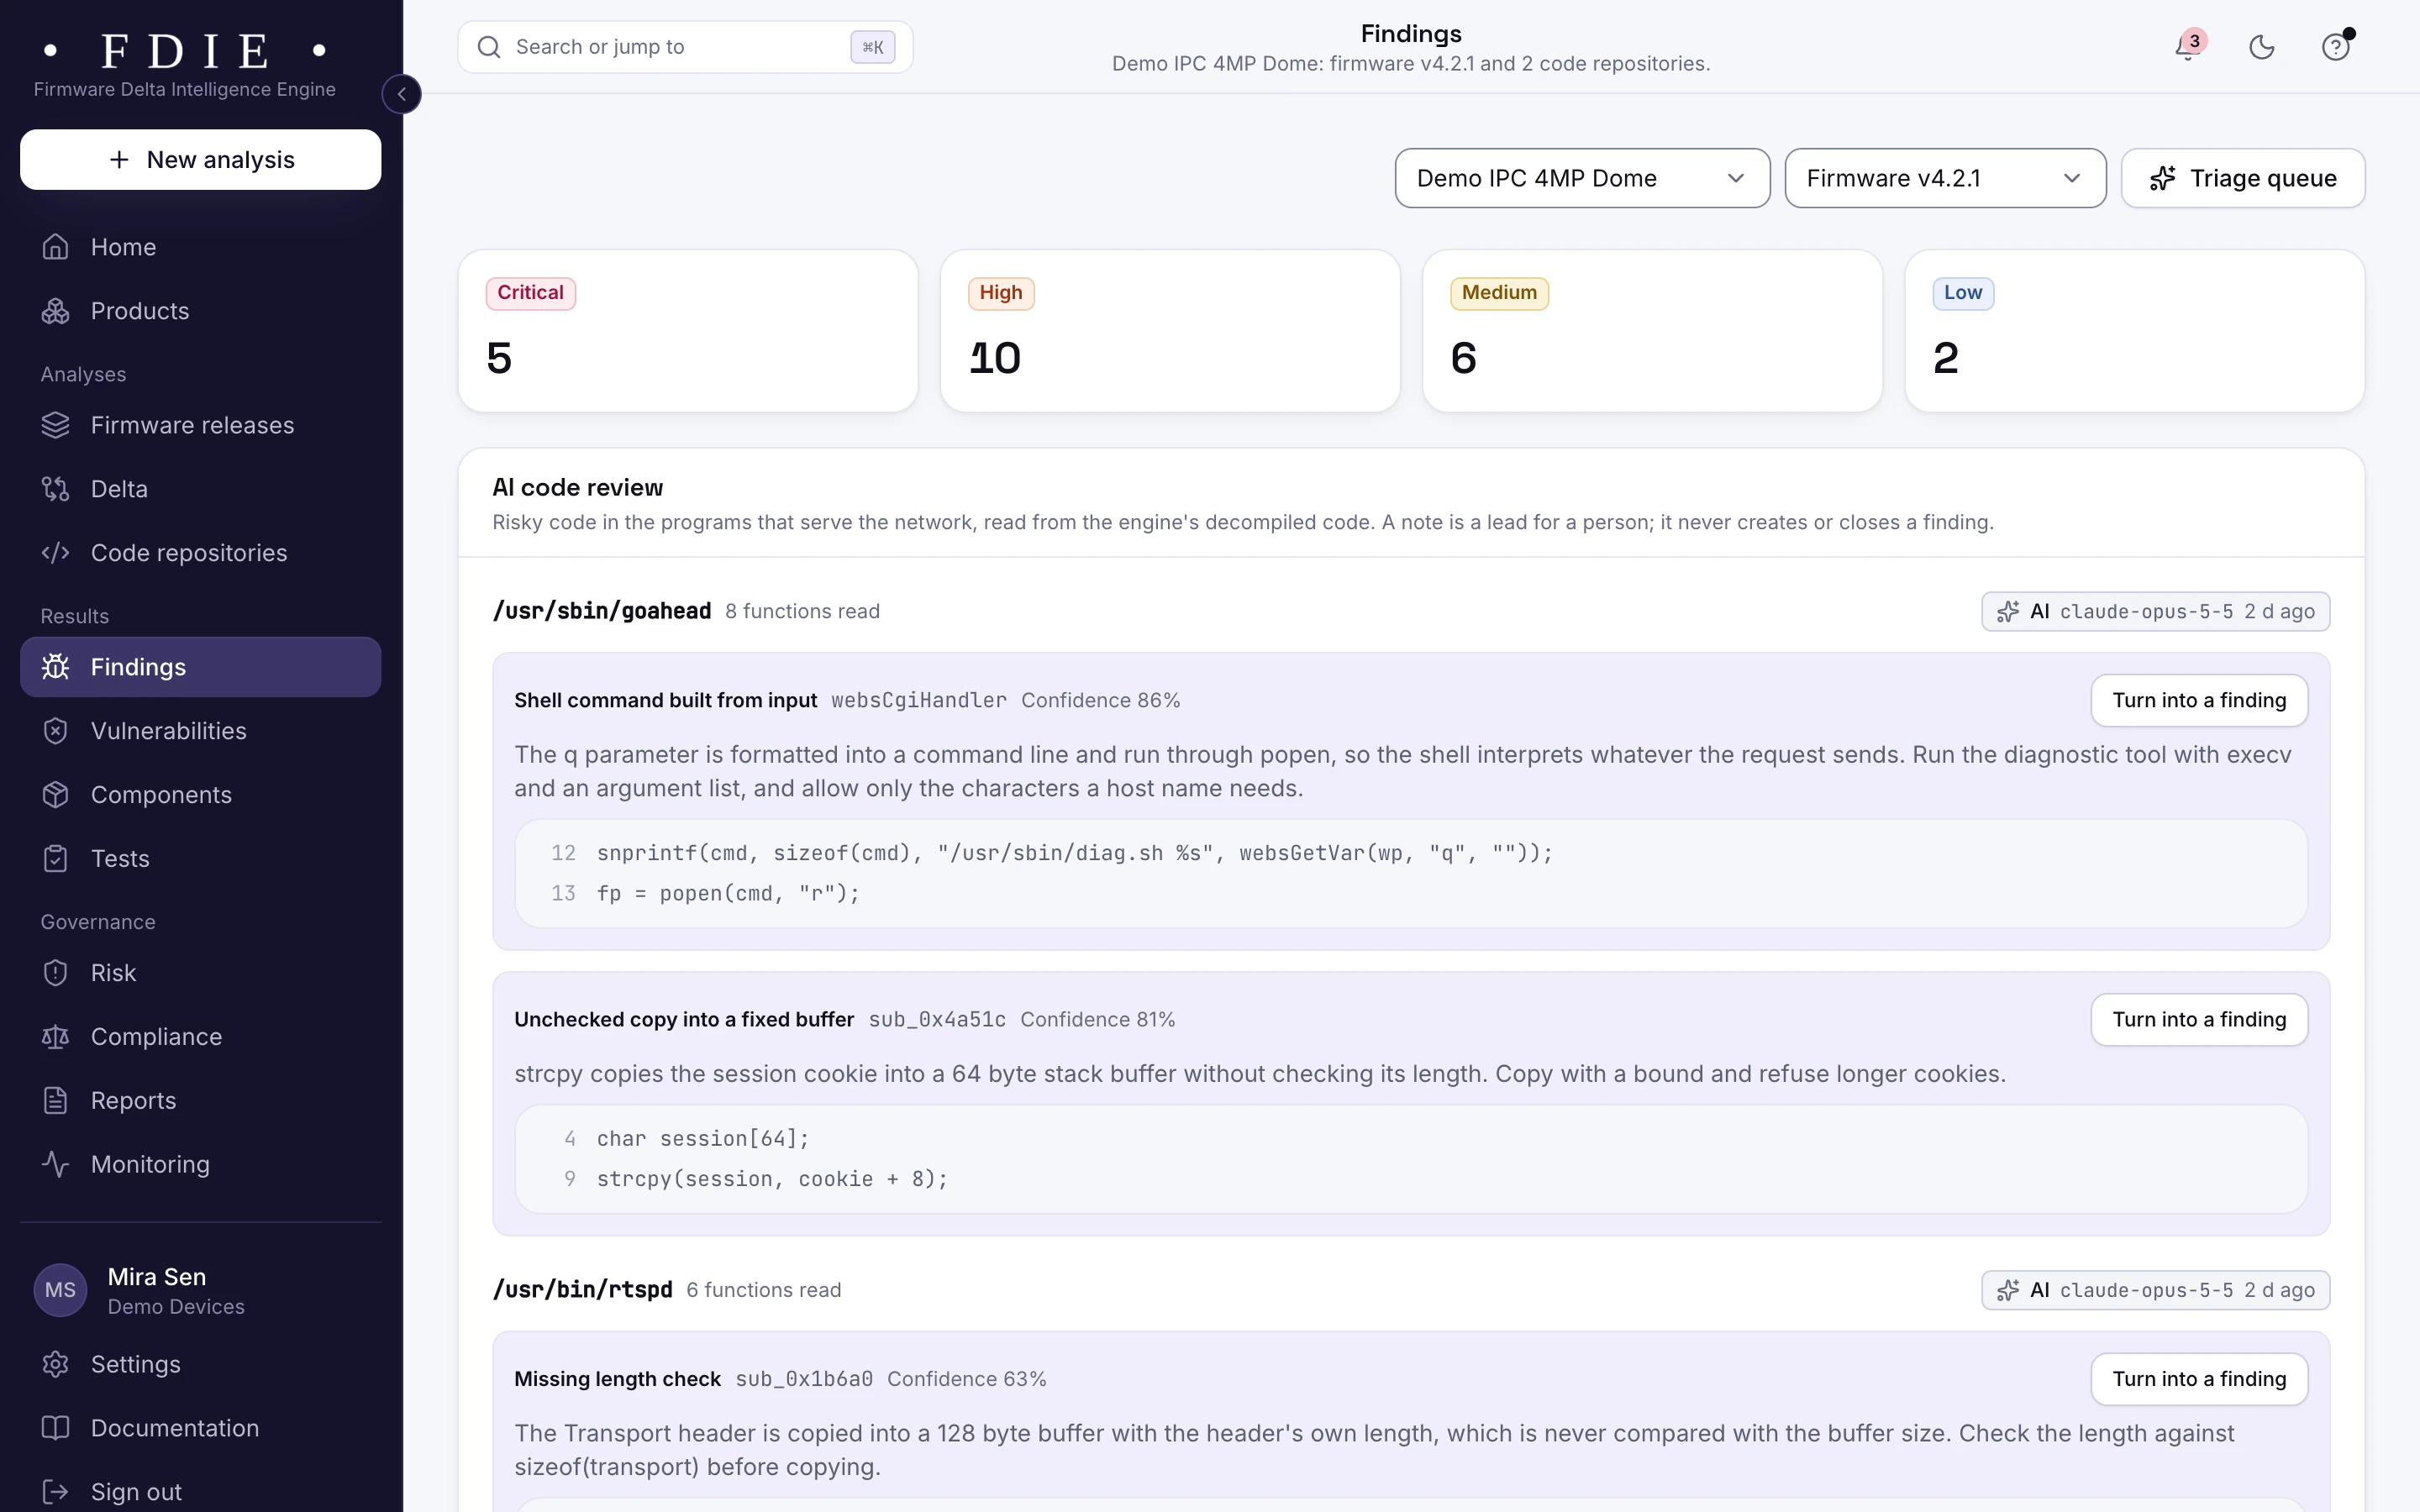The height and width of the screenshot is (1512, 2420).
Task: Click the Settings gear icon
Action: click(56, 1365)
